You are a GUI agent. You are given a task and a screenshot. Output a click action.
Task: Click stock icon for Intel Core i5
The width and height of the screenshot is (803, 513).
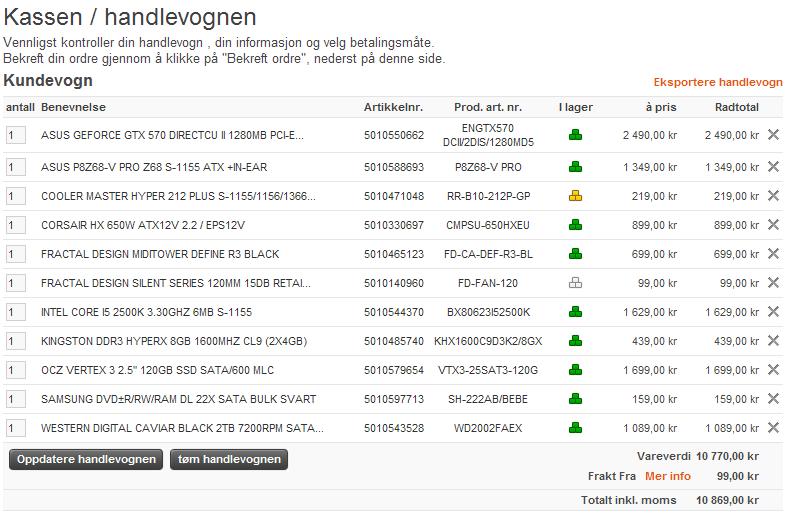click(576, 312)
